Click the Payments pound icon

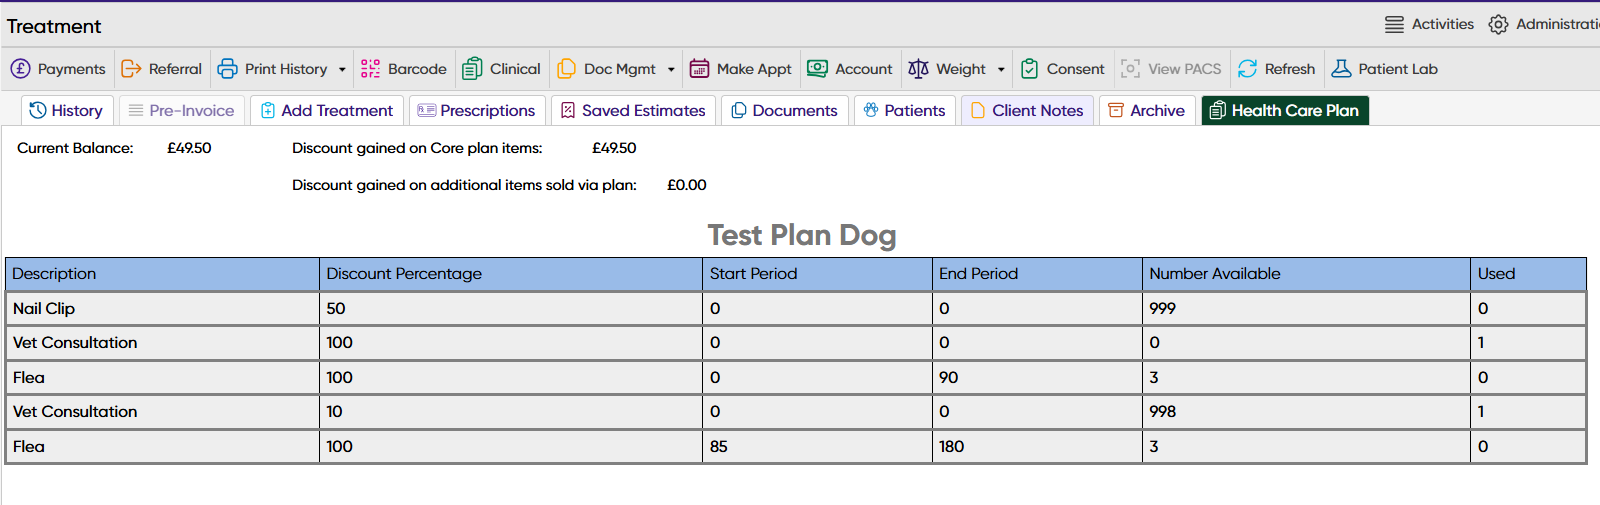[21, 69]
